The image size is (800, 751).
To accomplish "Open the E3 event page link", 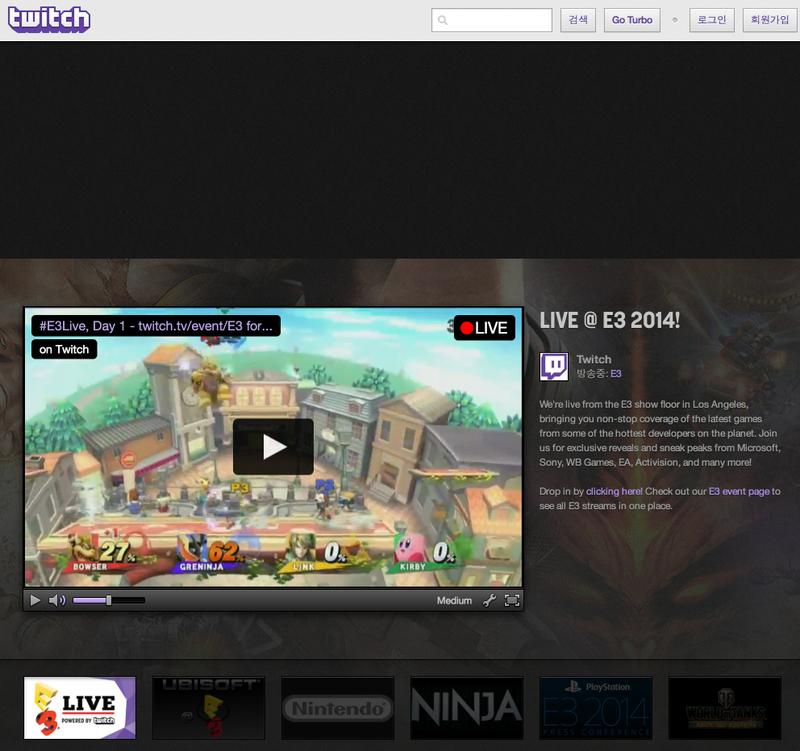I will (x=739, y=492).
